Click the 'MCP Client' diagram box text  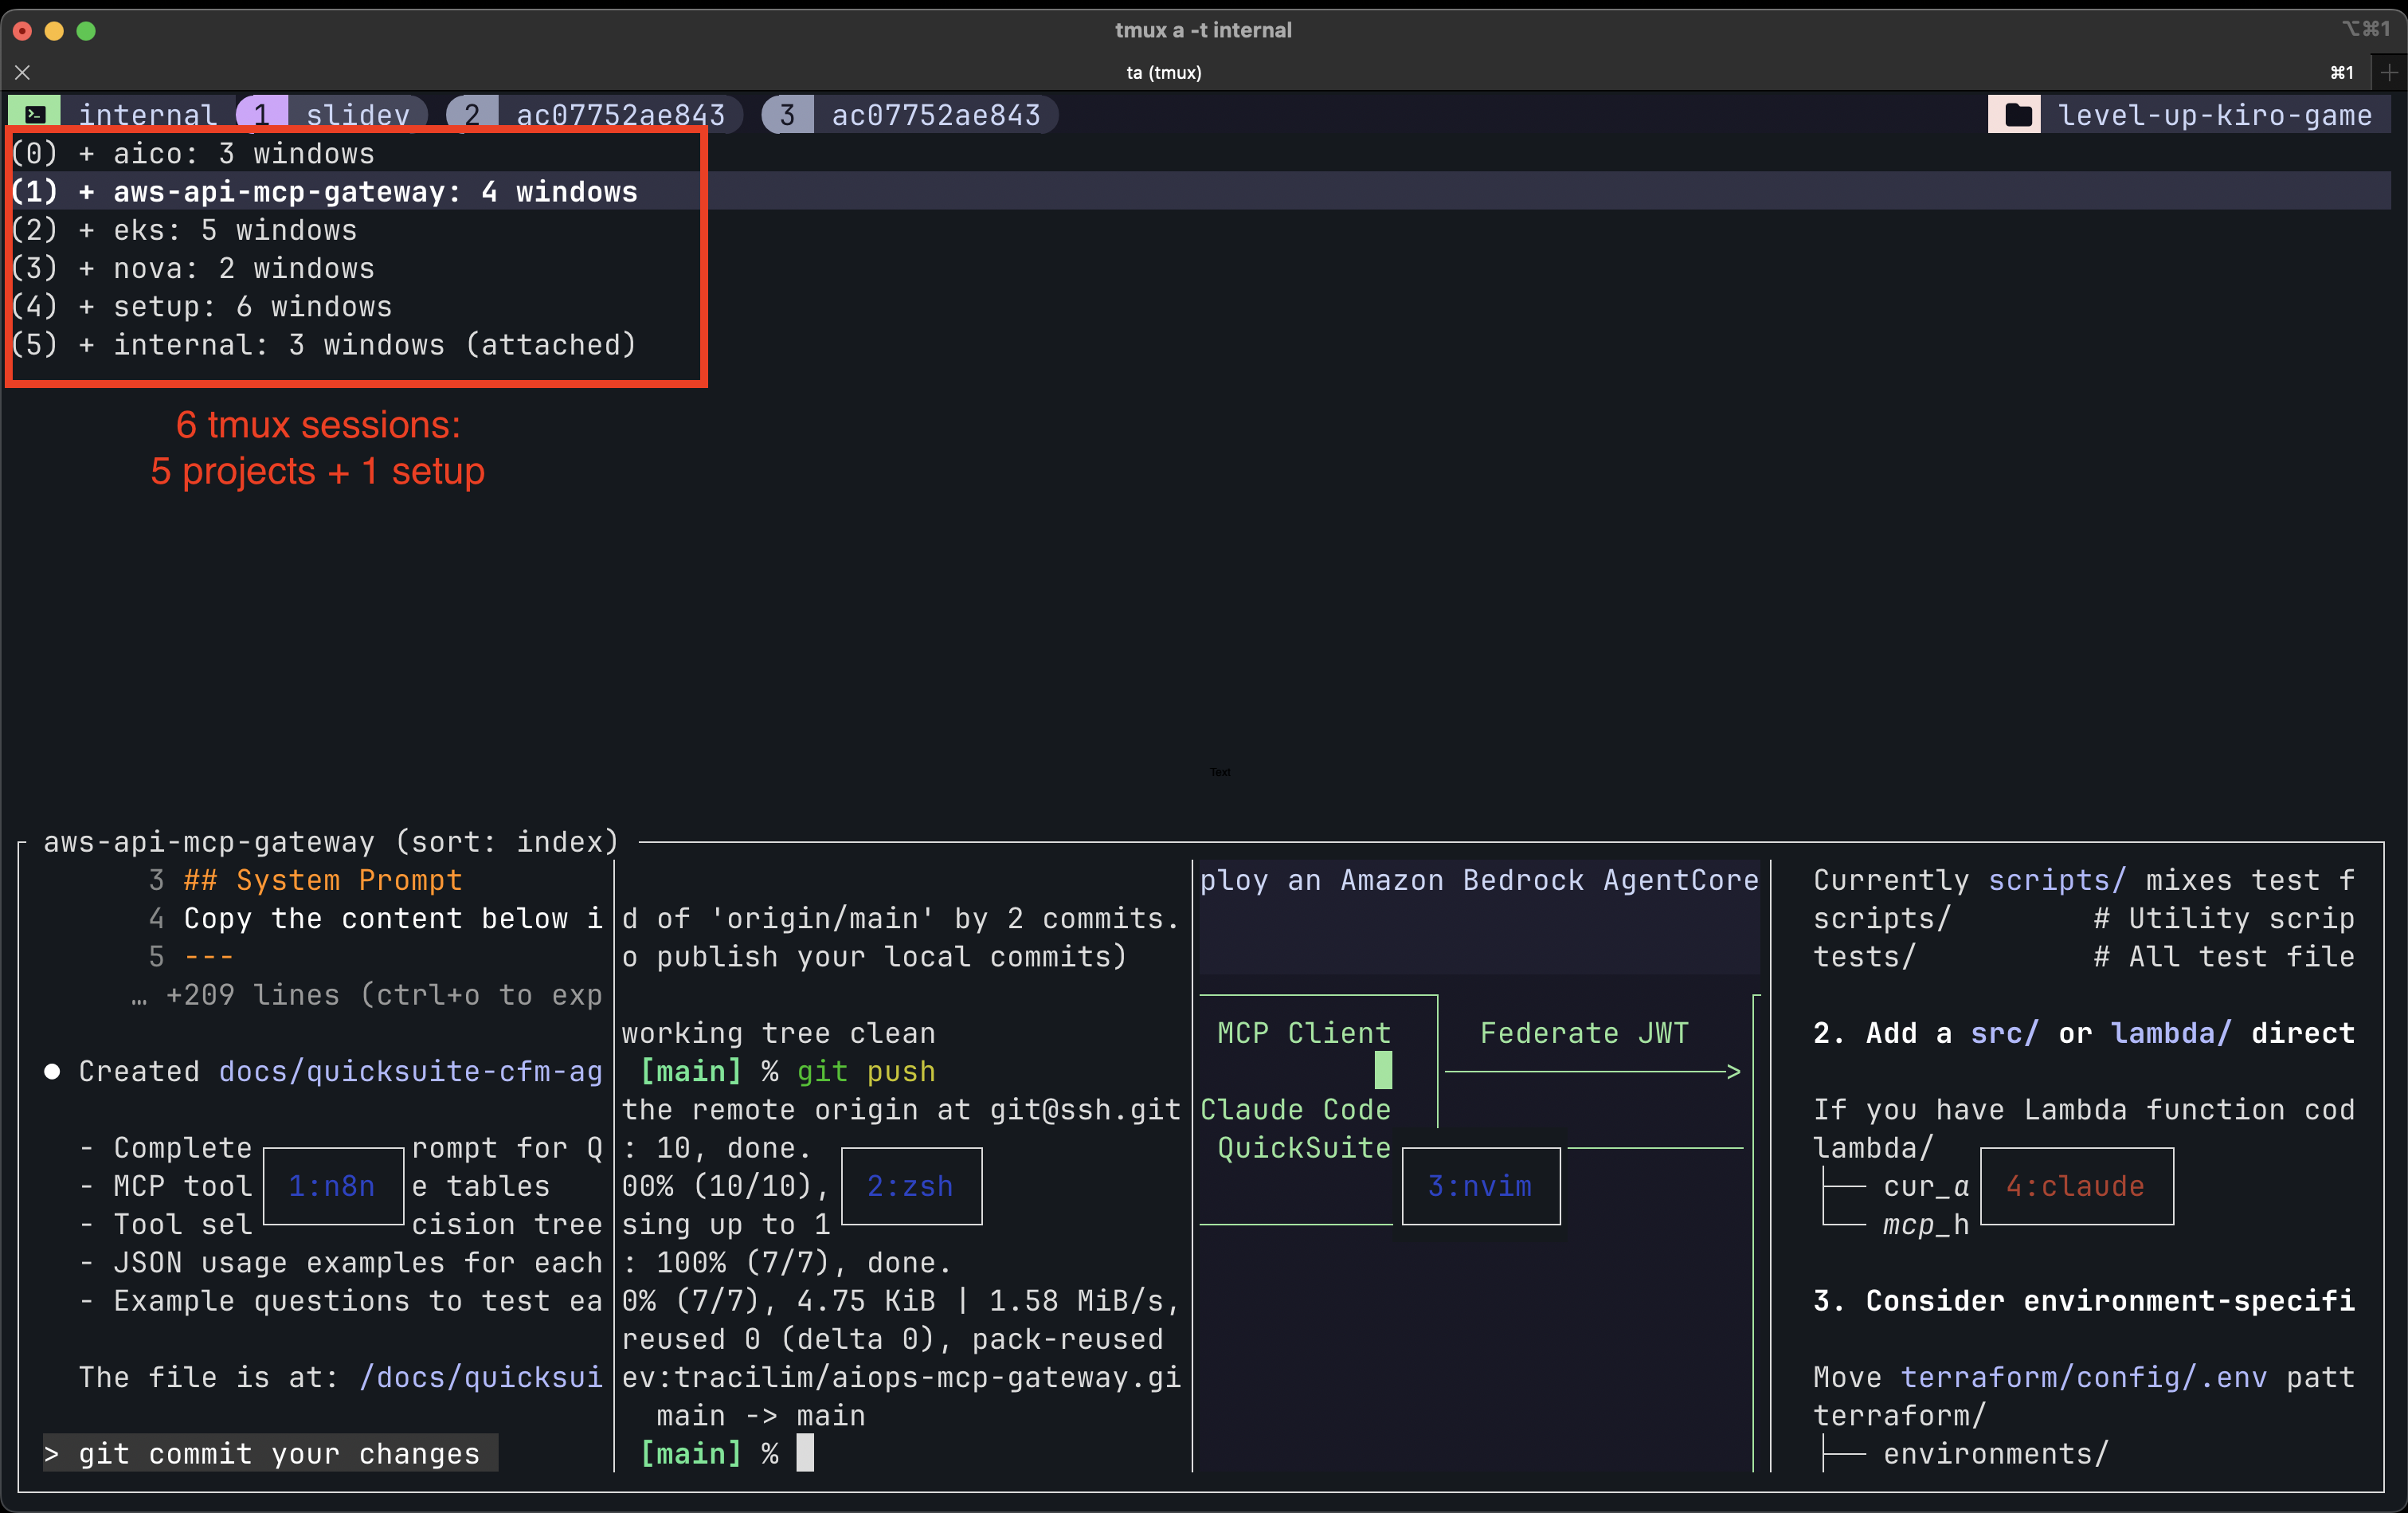point(1304,1033)
